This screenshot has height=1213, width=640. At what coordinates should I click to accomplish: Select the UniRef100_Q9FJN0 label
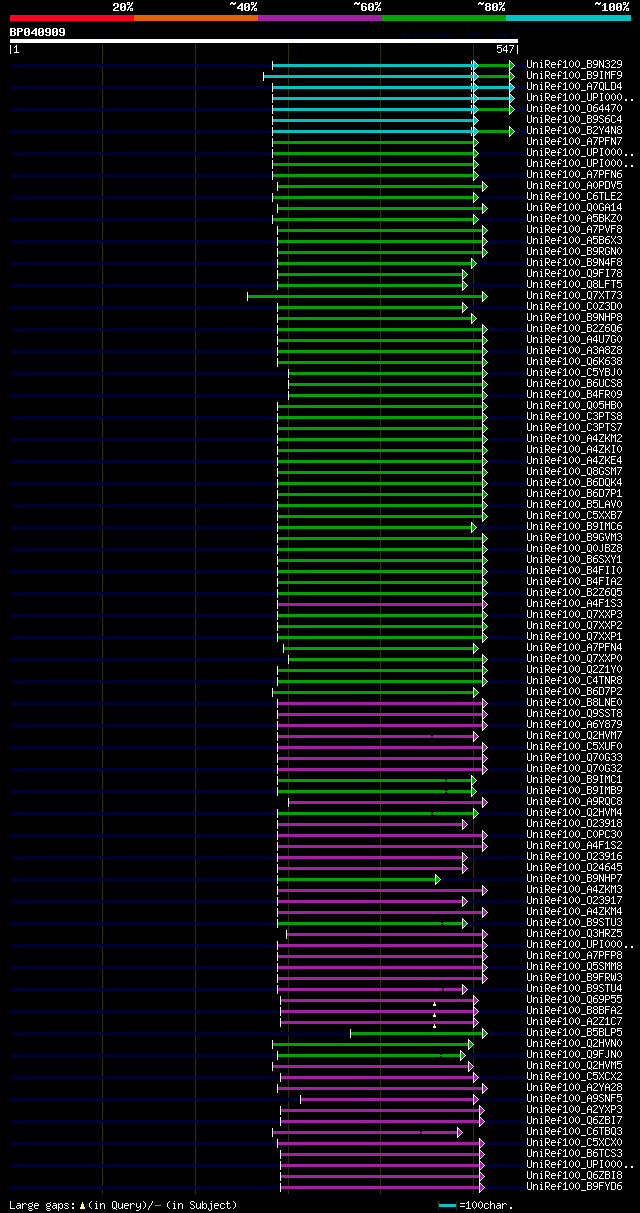[x=574, y=1055]
